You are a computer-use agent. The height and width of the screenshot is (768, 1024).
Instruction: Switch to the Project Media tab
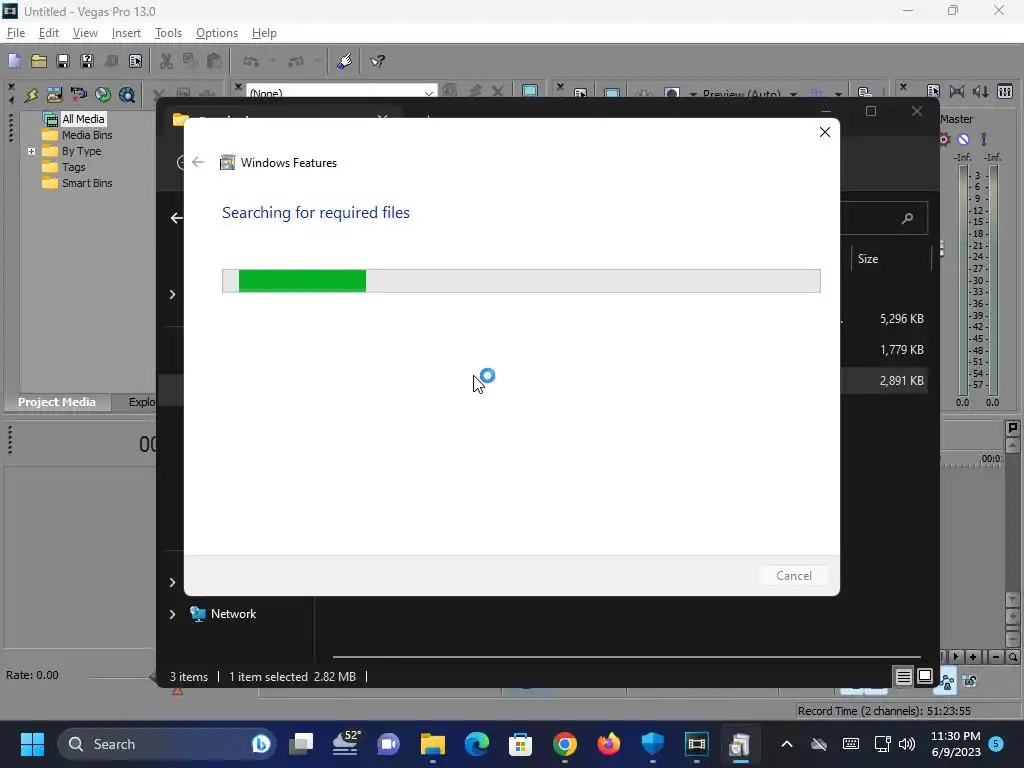(57, 402)
